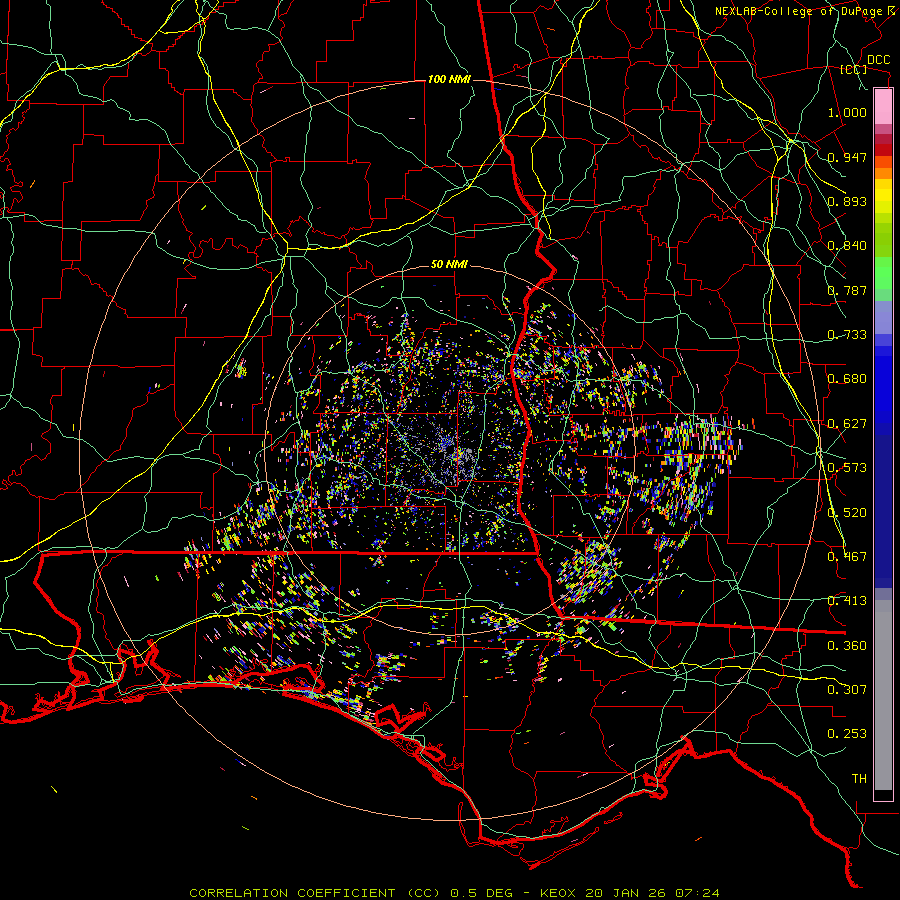Screen dimensions: 900x900
Task: Click the 0.627 legend value
Action: (x=847, y=424)
